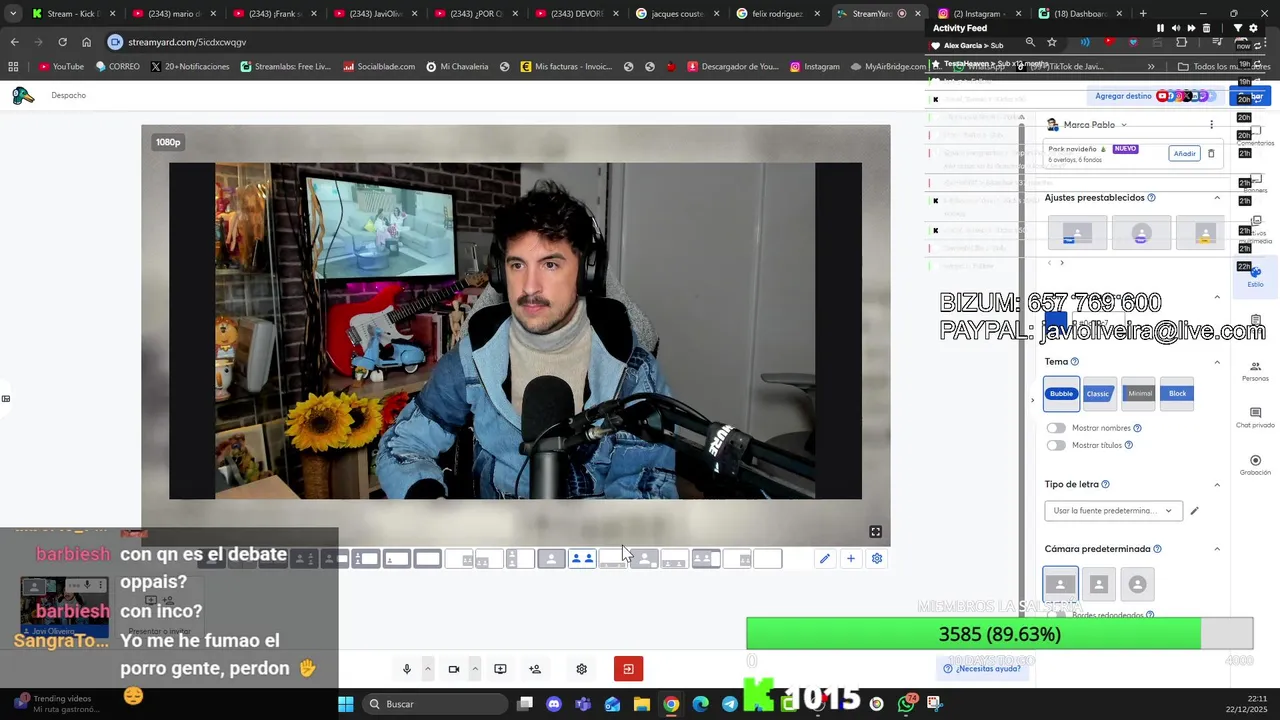The image size is (1280, 720).
Task: Open camera options arrow
Action: click(475, 669)
